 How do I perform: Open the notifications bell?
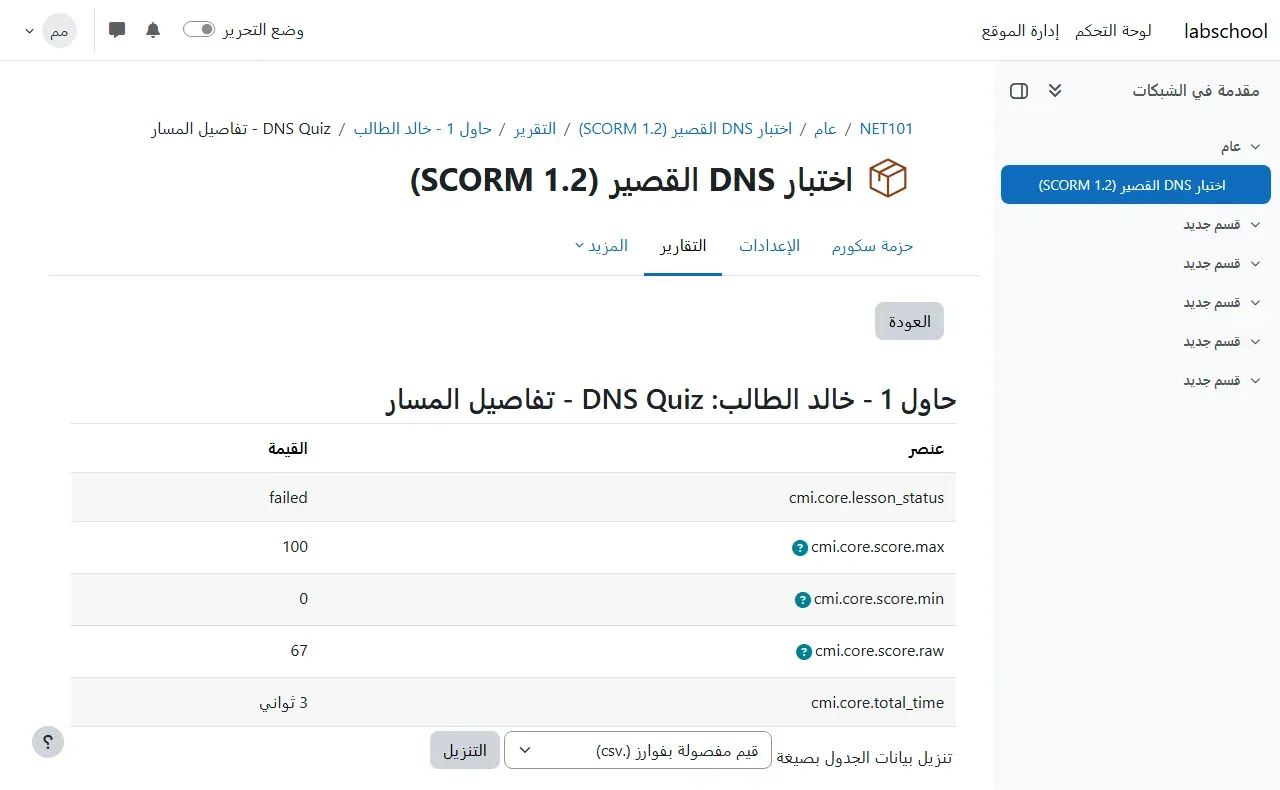click(153, 30)
